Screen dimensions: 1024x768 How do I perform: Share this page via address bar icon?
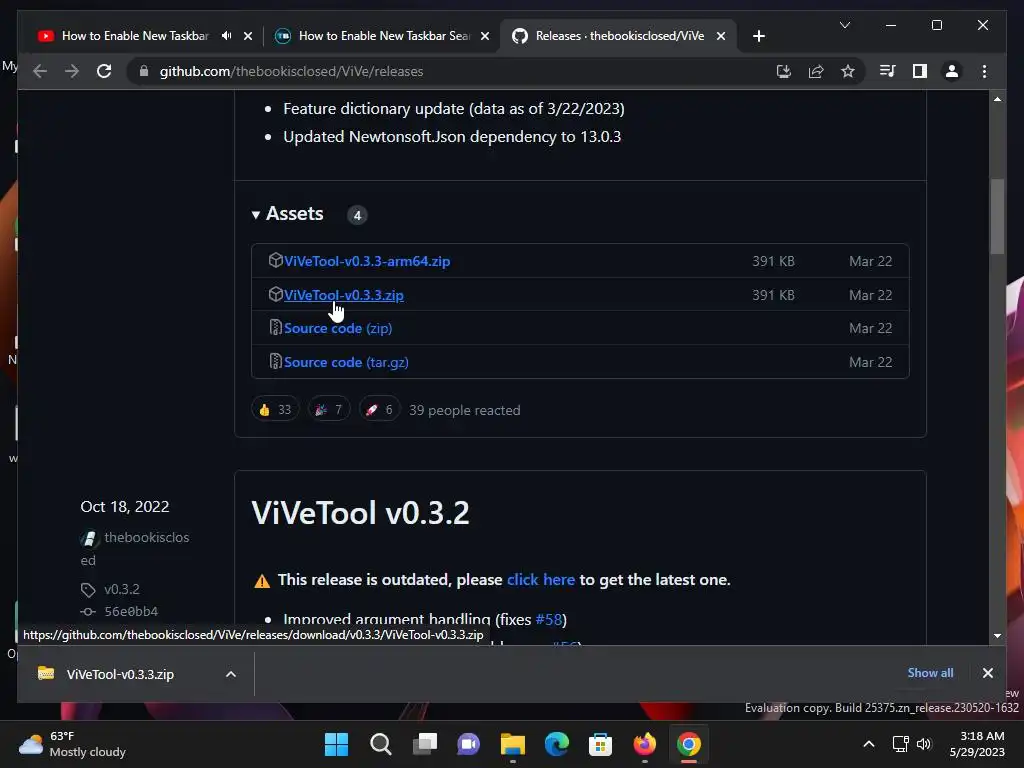(x=816, y=71)
